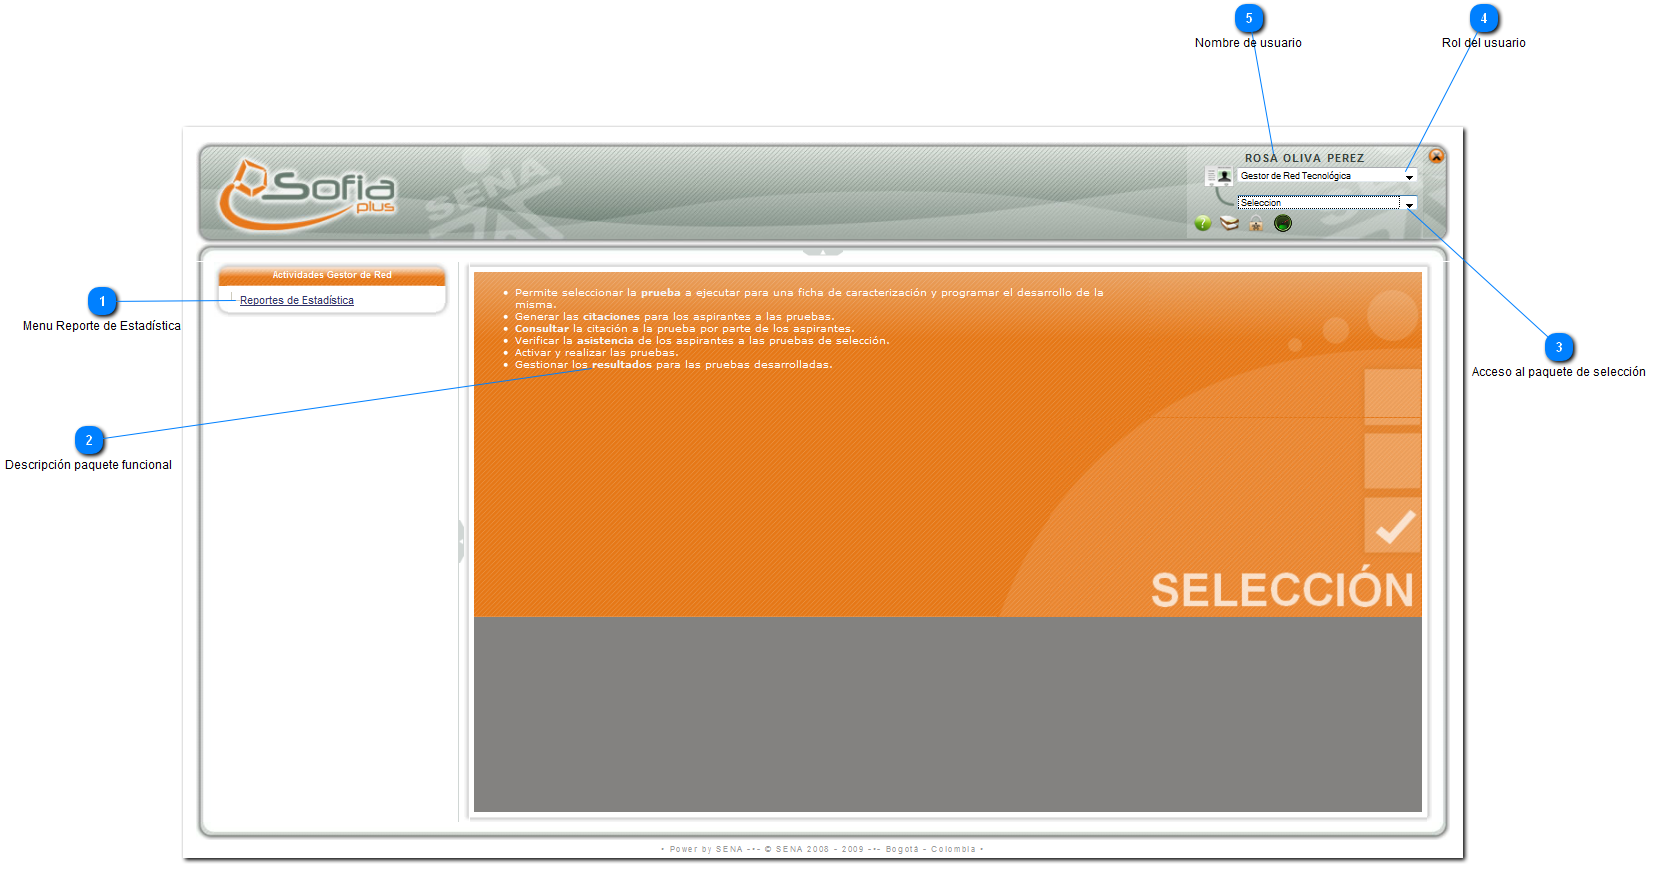This screenshot has width=1654, height=871.
Task: Click the text 'Generar las citaciones'
Action: pos(577,317)
